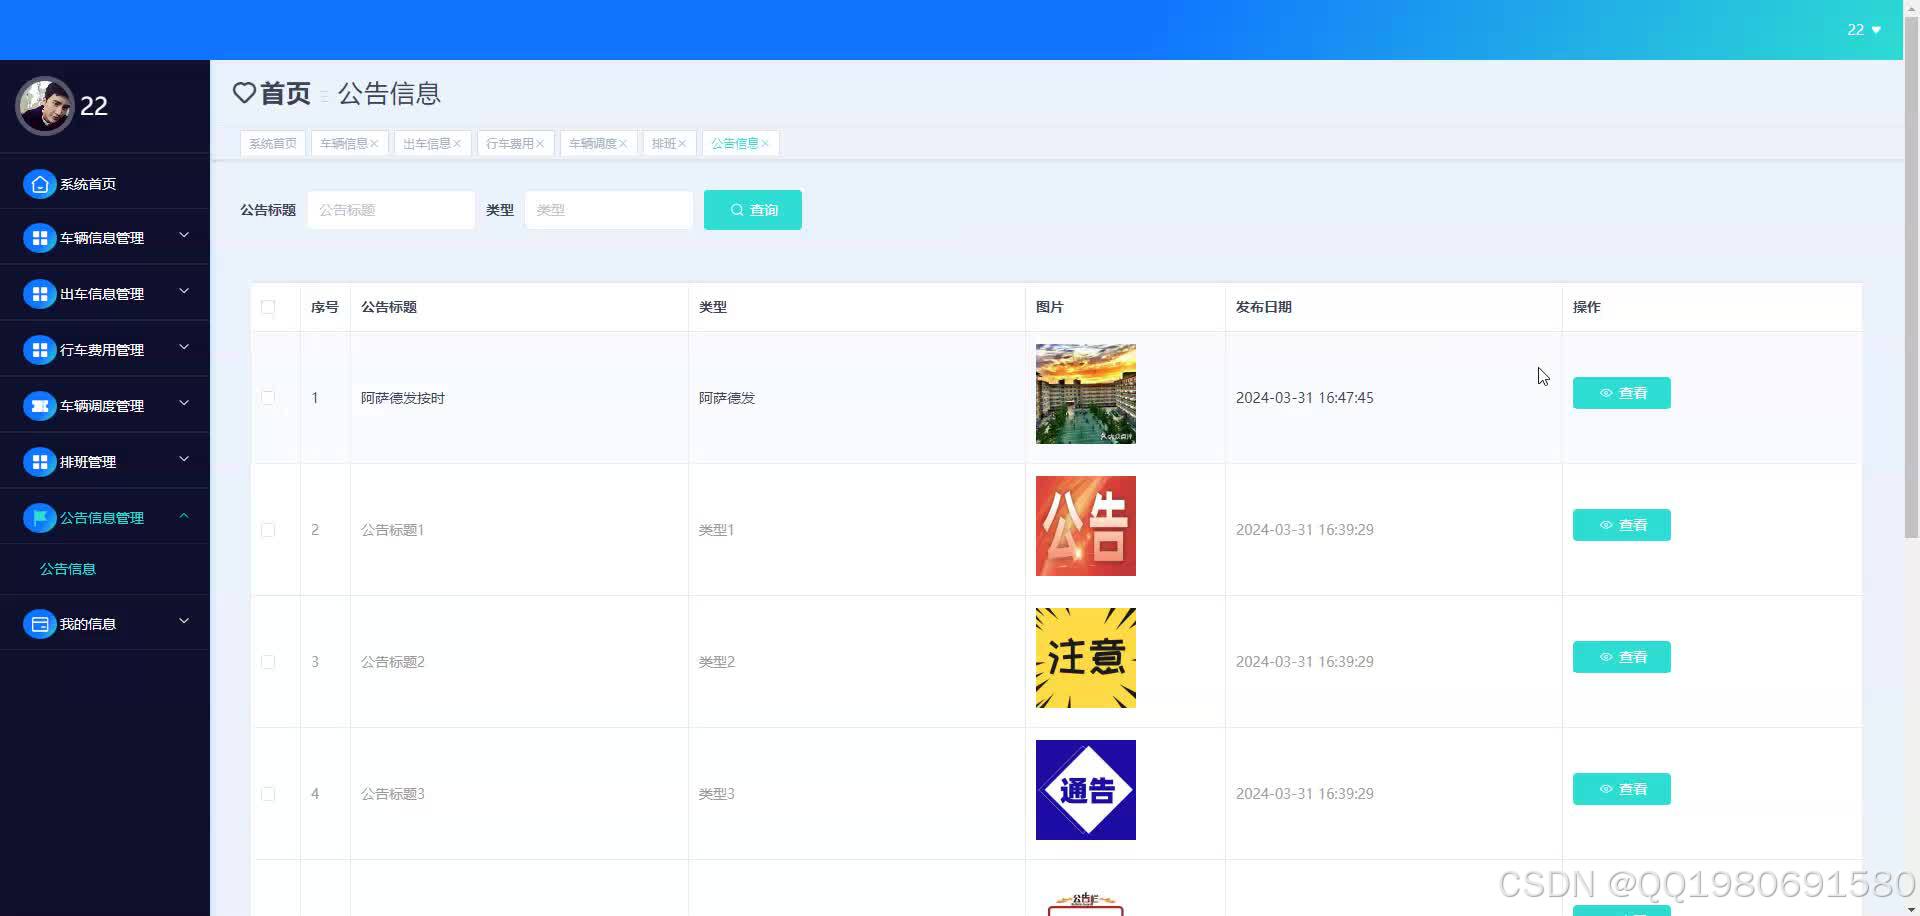Image resolution: width=1920 pixels, height=916 pixels.
Task: Collapse the 公告信息管理 menu chevron
Action: (x=184, y=516)
